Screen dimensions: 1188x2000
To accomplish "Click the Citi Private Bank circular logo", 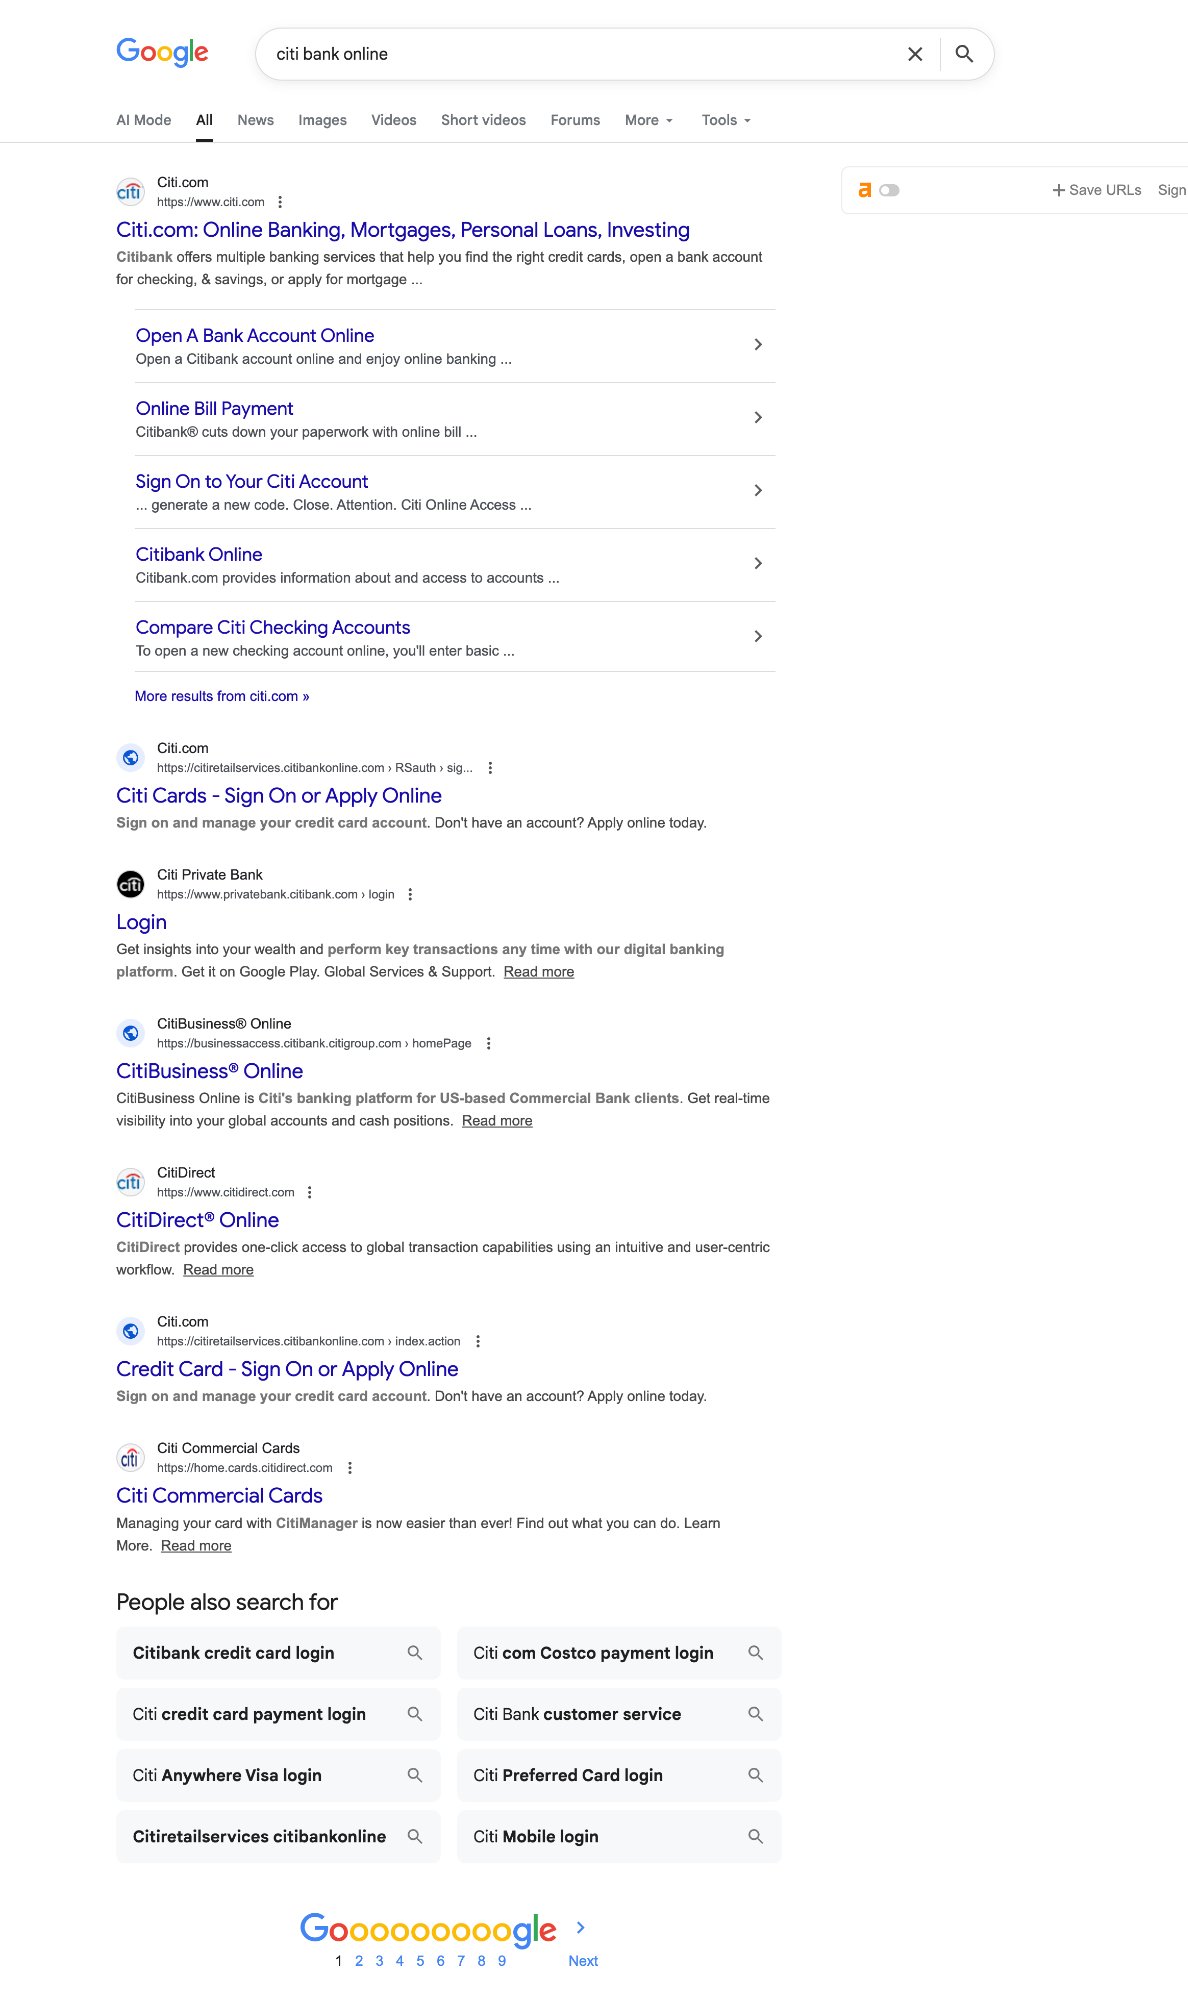I will click(130, 883).
